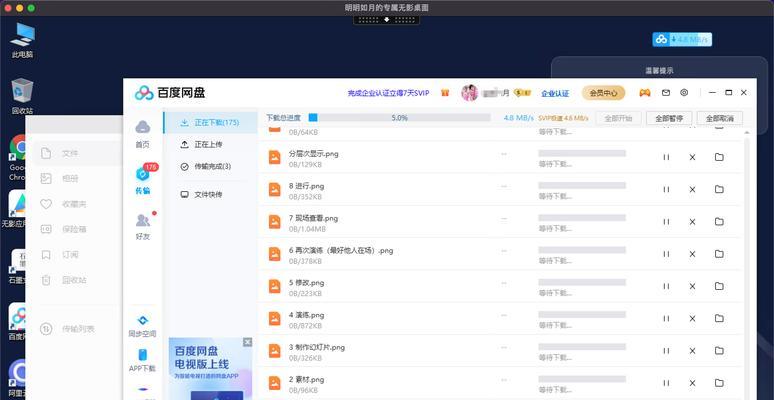774x400 pixels.
Task: Click the download list vertical scrollbar
Action: tap(746, 267)
